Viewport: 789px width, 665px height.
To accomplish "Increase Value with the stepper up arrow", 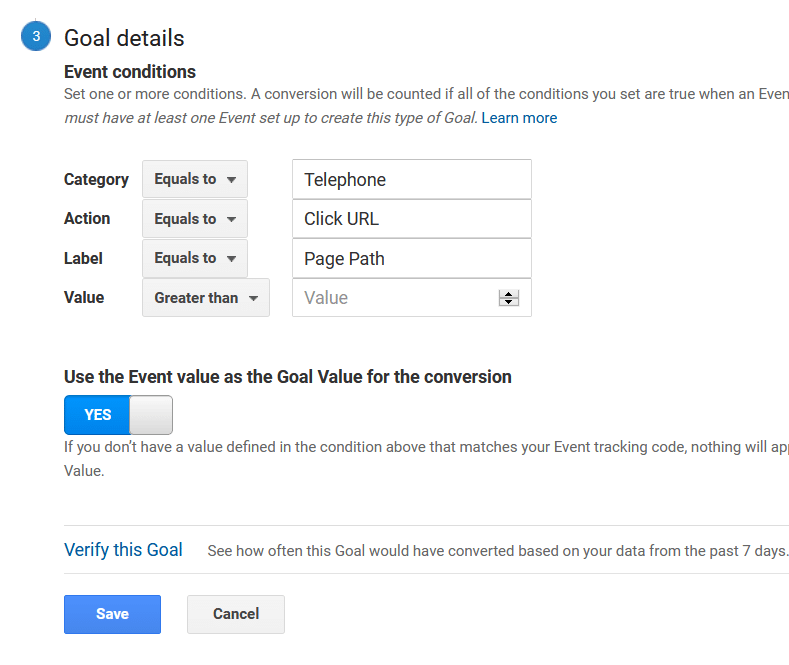I will coord(509,294).
